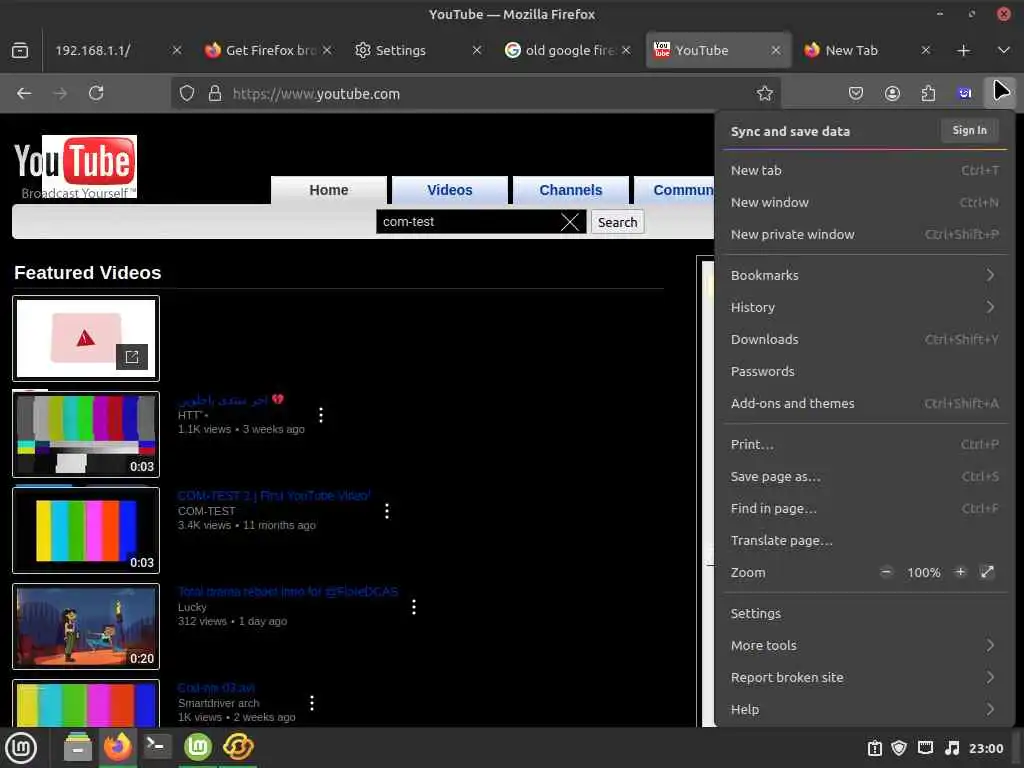Open the list all tabs dropdown arrow
Image resolution: width=1024 pixels, height=768 pixels.
[x=1004, y=50]
